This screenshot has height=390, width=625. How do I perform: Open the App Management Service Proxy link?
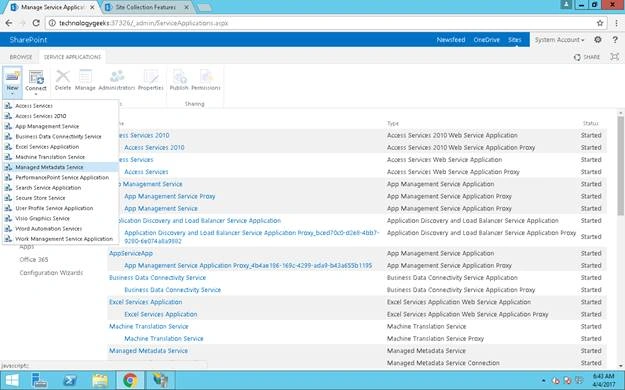(x=169, y=196)
